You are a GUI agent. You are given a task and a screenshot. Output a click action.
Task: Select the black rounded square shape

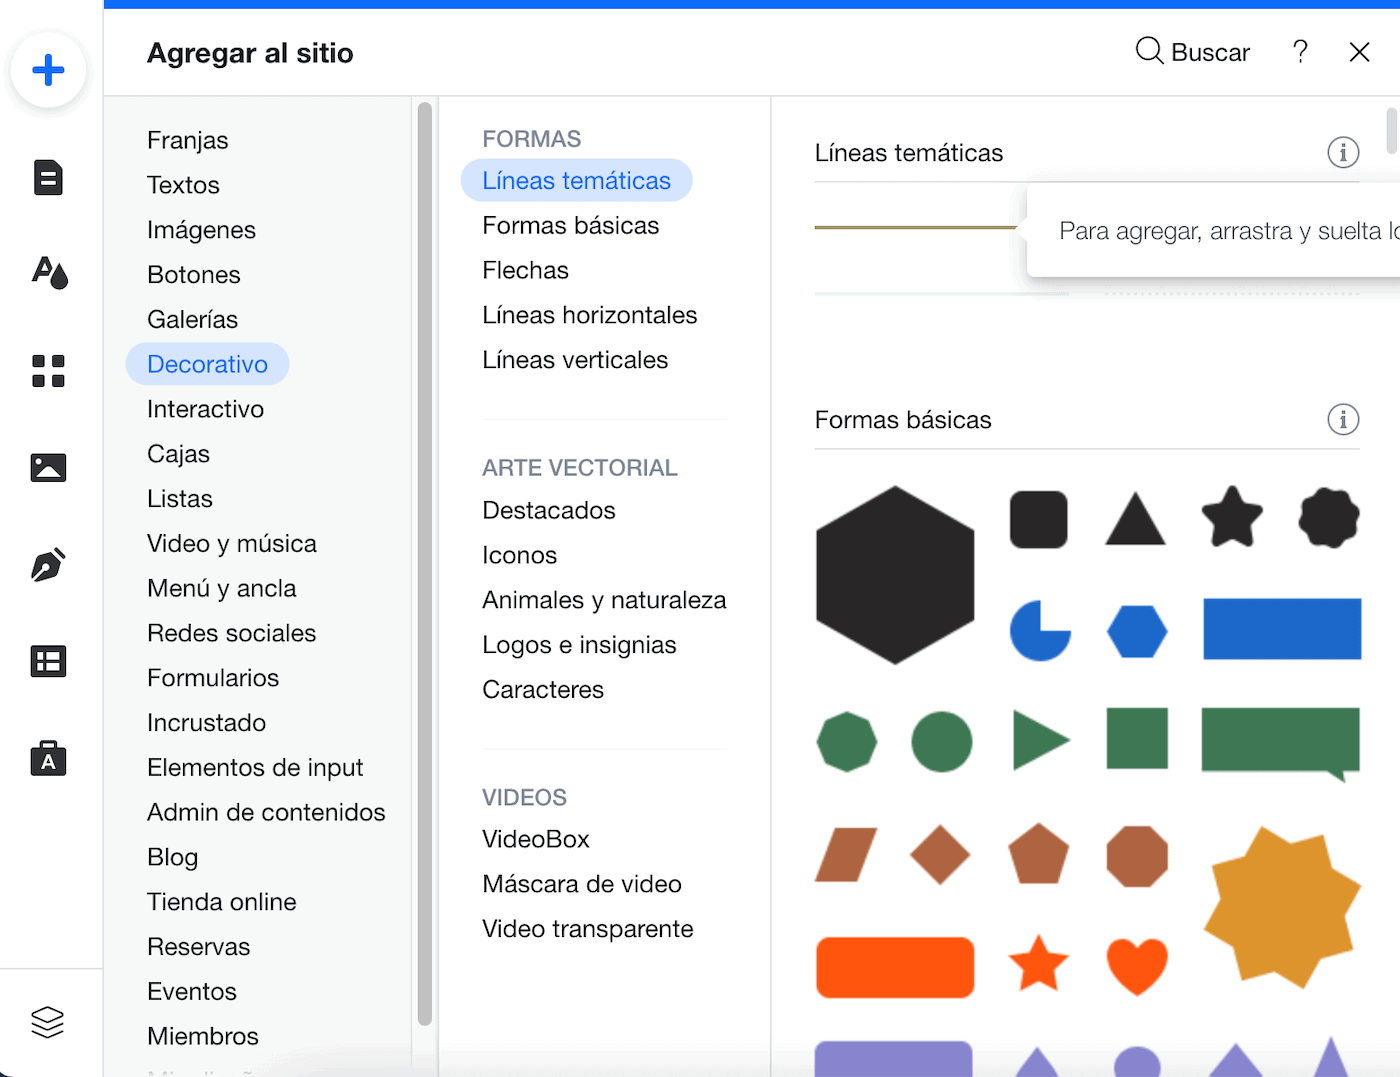point(1038,519)
